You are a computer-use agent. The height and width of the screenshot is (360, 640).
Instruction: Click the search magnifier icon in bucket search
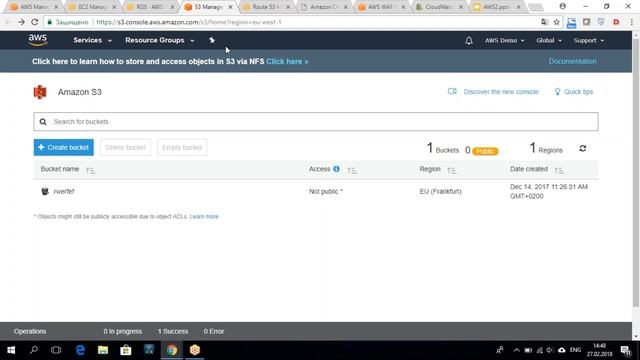click(43, 122)
